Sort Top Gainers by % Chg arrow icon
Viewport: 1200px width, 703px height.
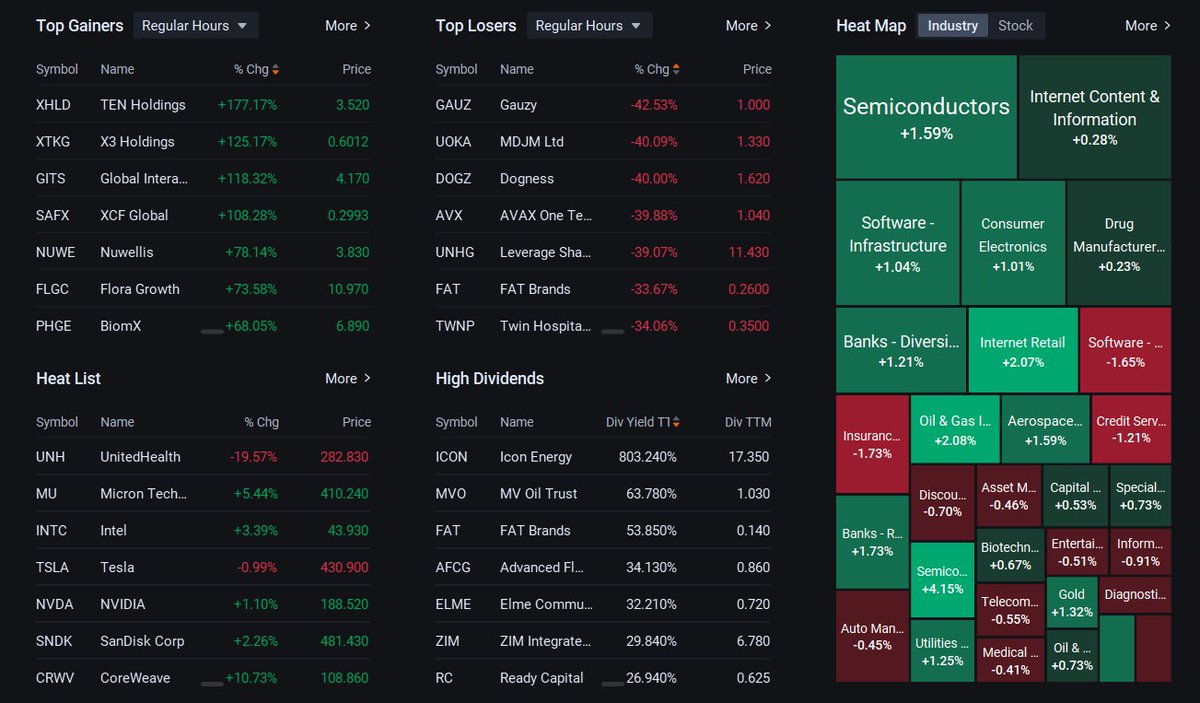[275, 70]
